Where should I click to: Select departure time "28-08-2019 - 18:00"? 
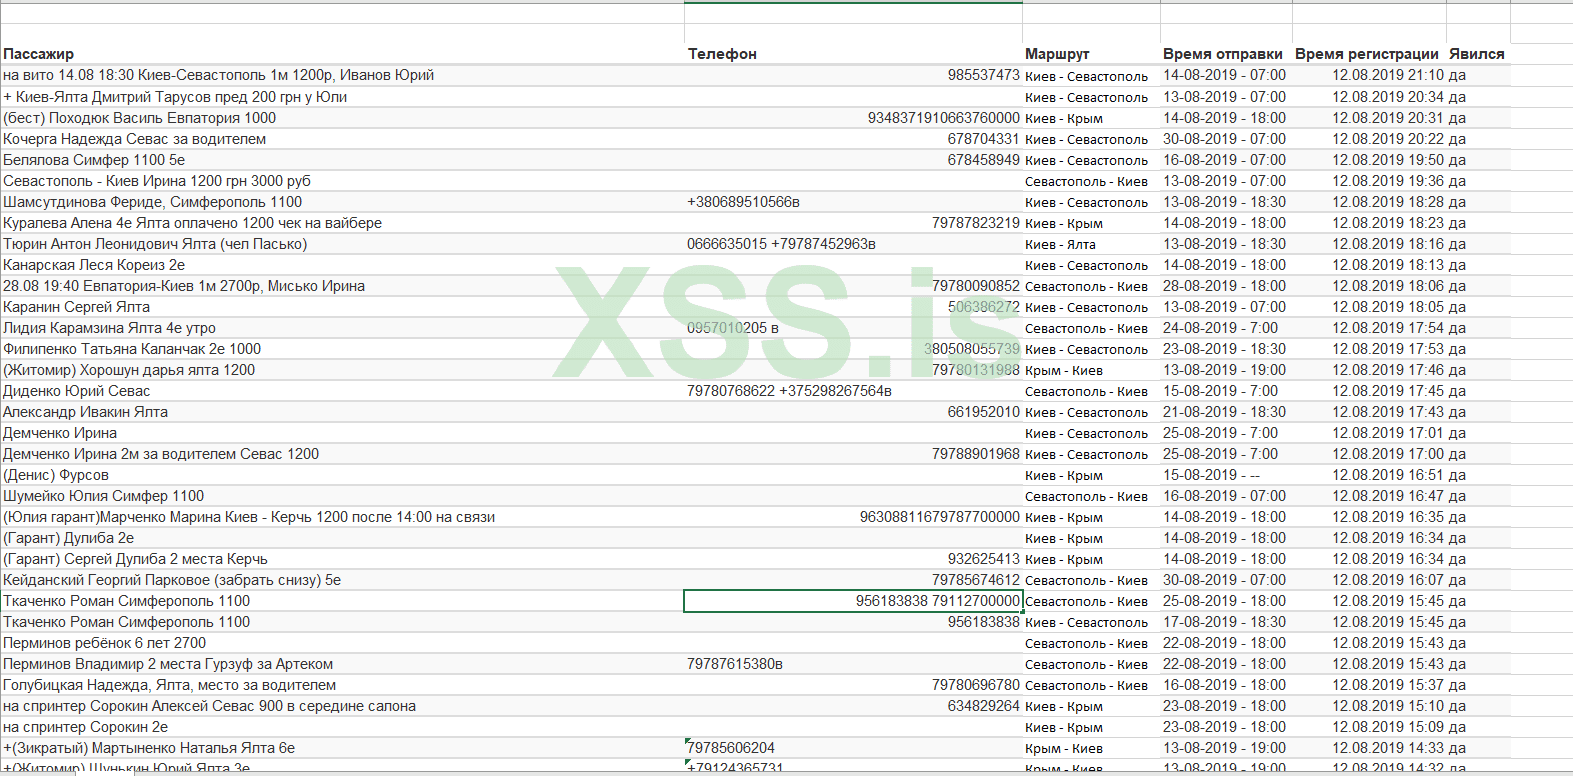(1225, 286)
